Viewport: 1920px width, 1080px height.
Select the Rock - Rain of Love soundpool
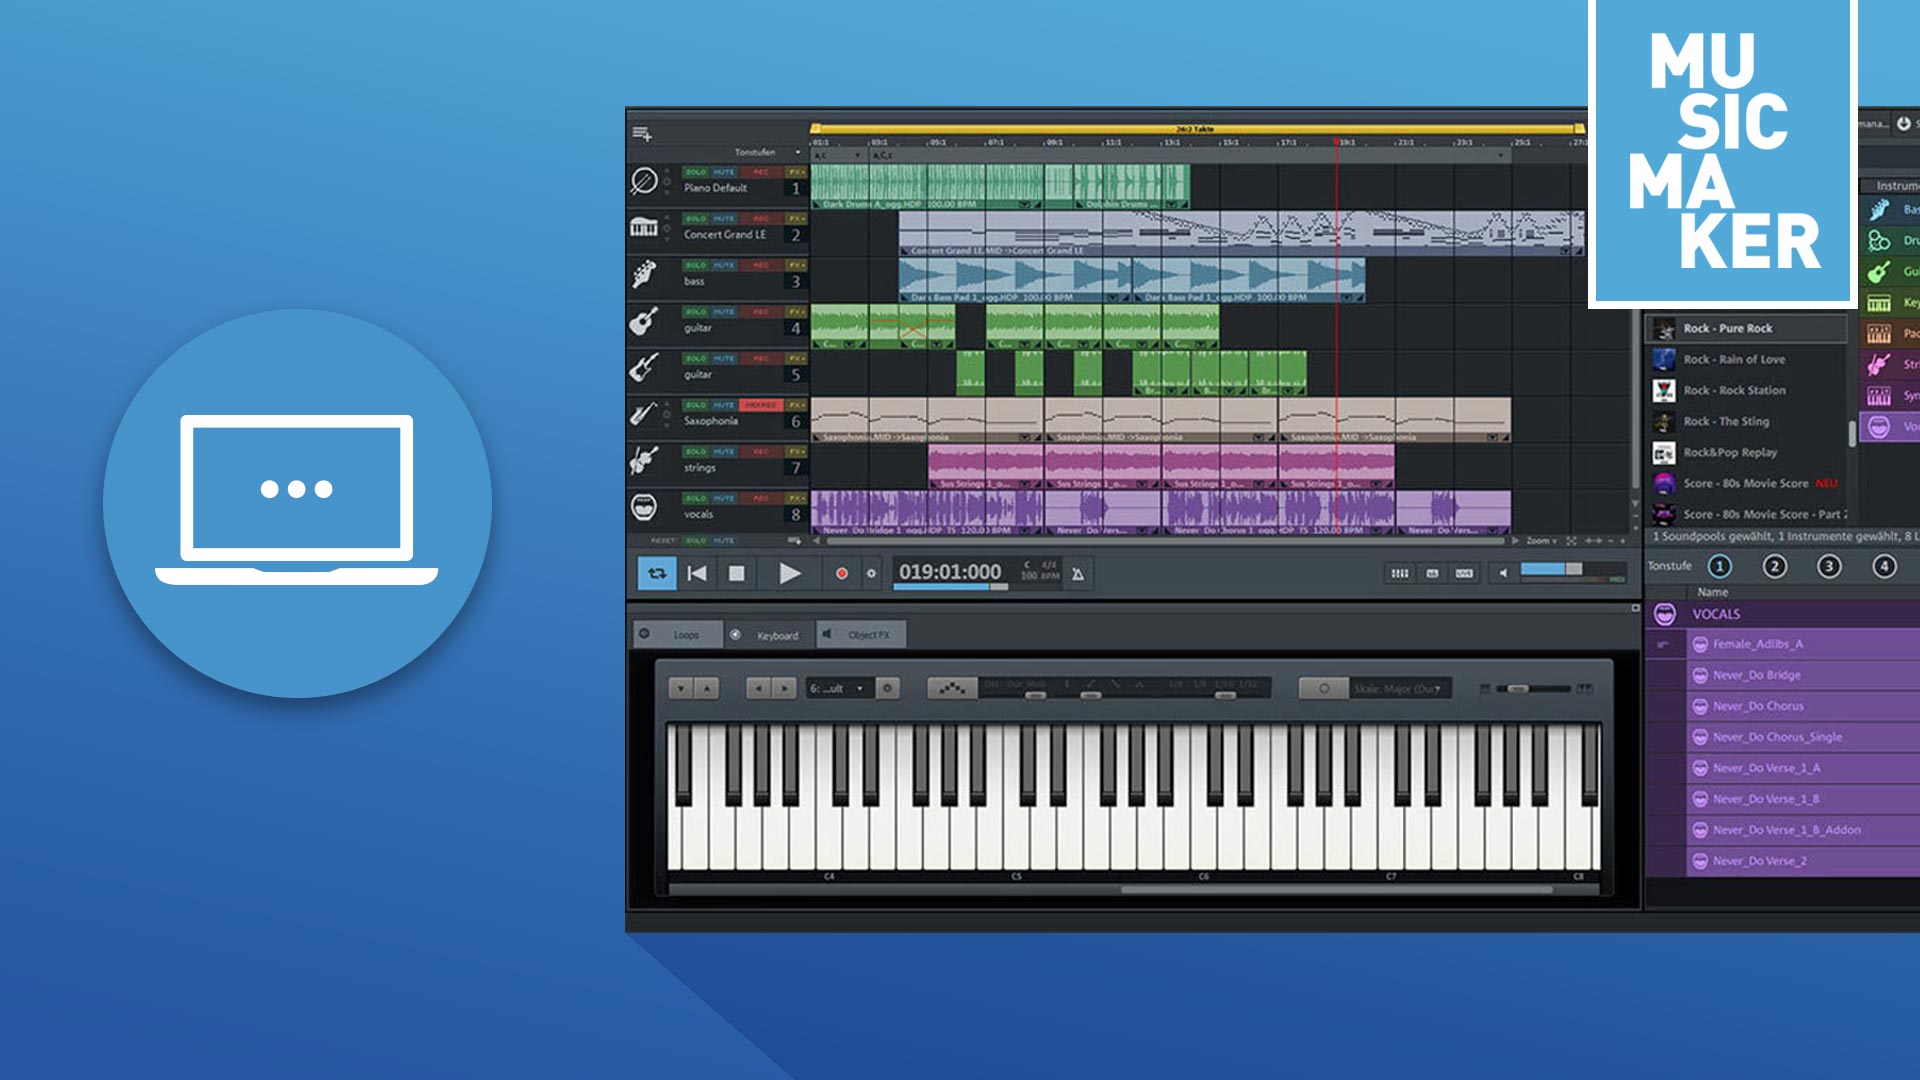click(1746, 359)
